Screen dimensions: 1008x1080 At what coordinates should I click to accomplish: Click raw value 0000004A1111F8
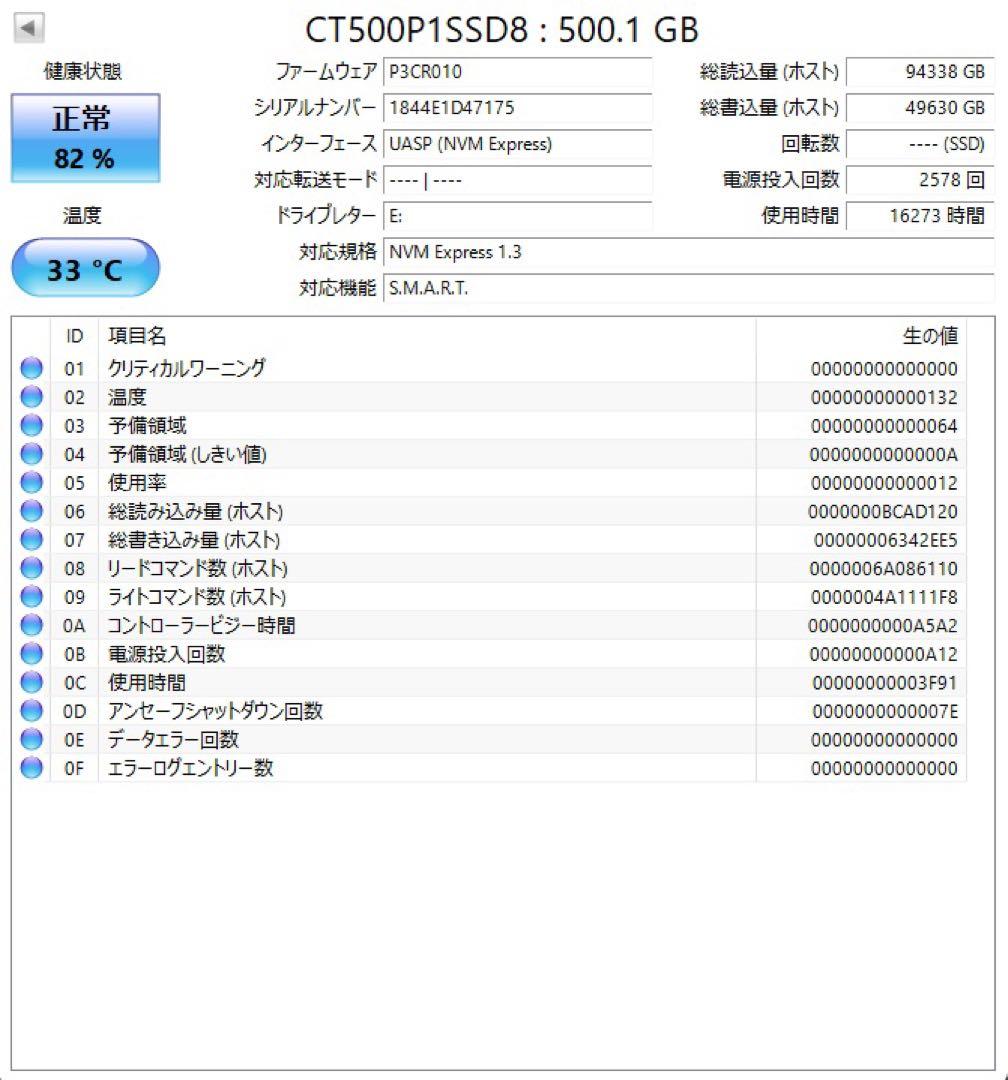coord(884,597)
